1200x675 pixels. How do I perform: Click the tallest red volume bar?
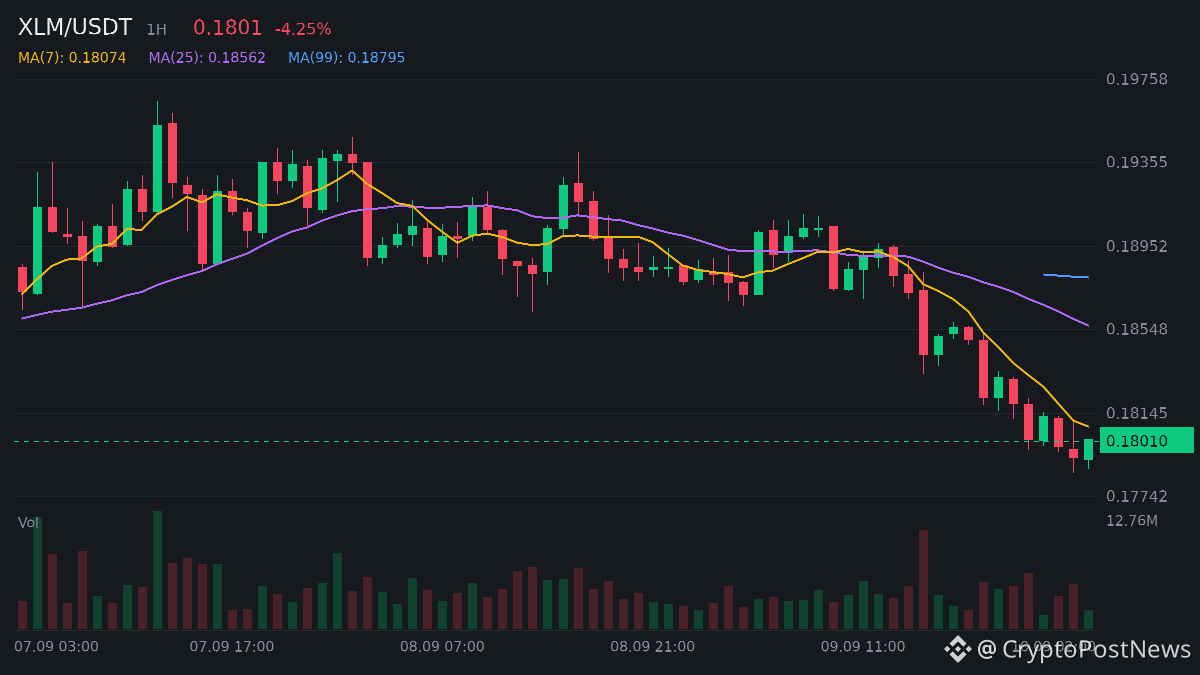click(x=923, y=579)
